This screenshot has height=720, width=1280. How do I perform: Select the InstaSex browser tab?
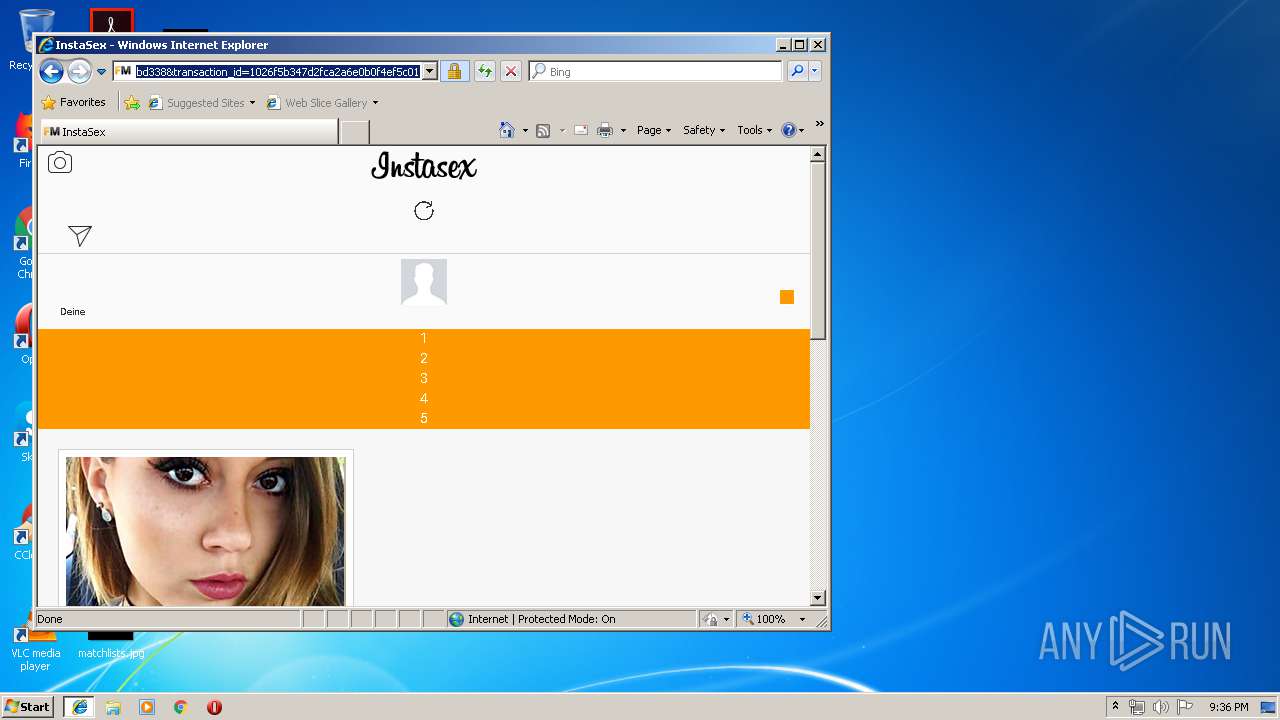tap(188, 132)
